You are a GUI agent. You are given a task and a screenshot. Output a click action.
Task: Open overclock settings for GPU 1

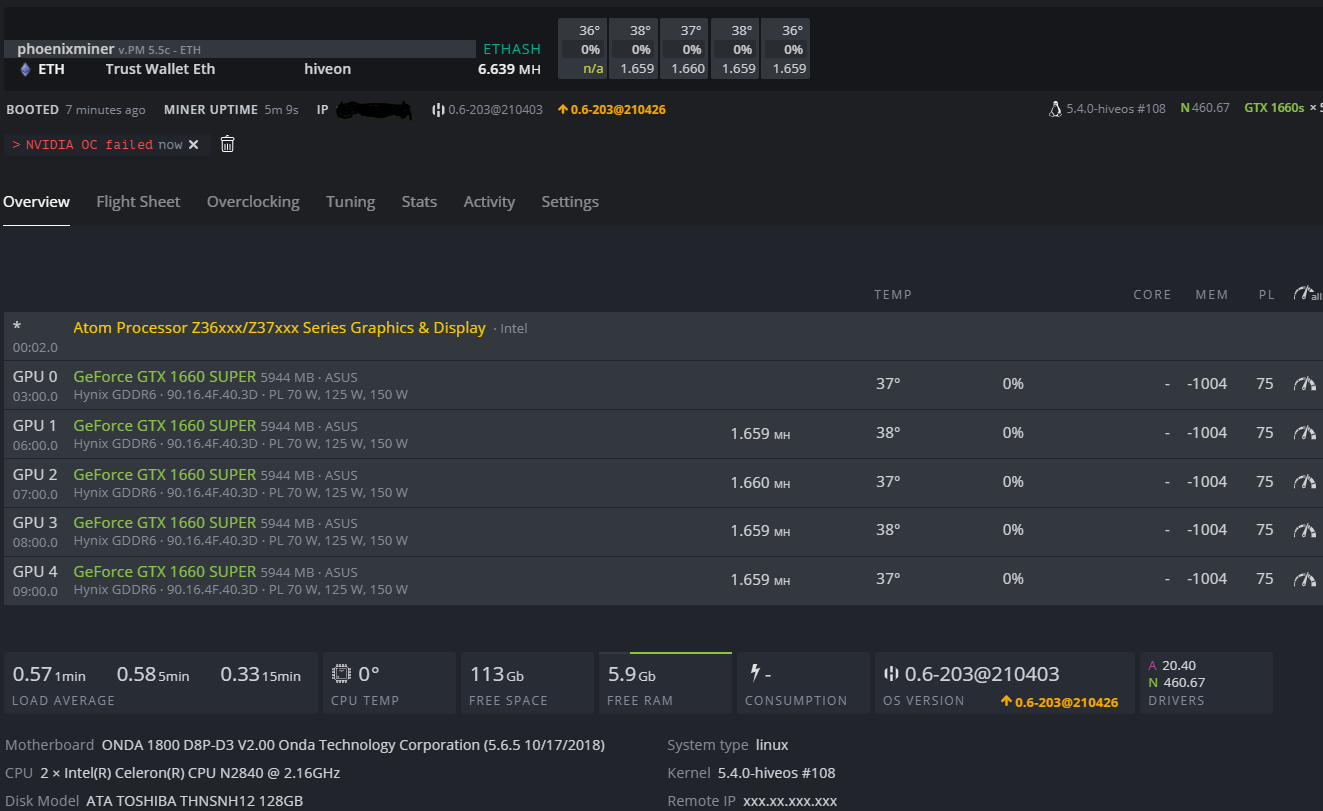coord(1304,433)
